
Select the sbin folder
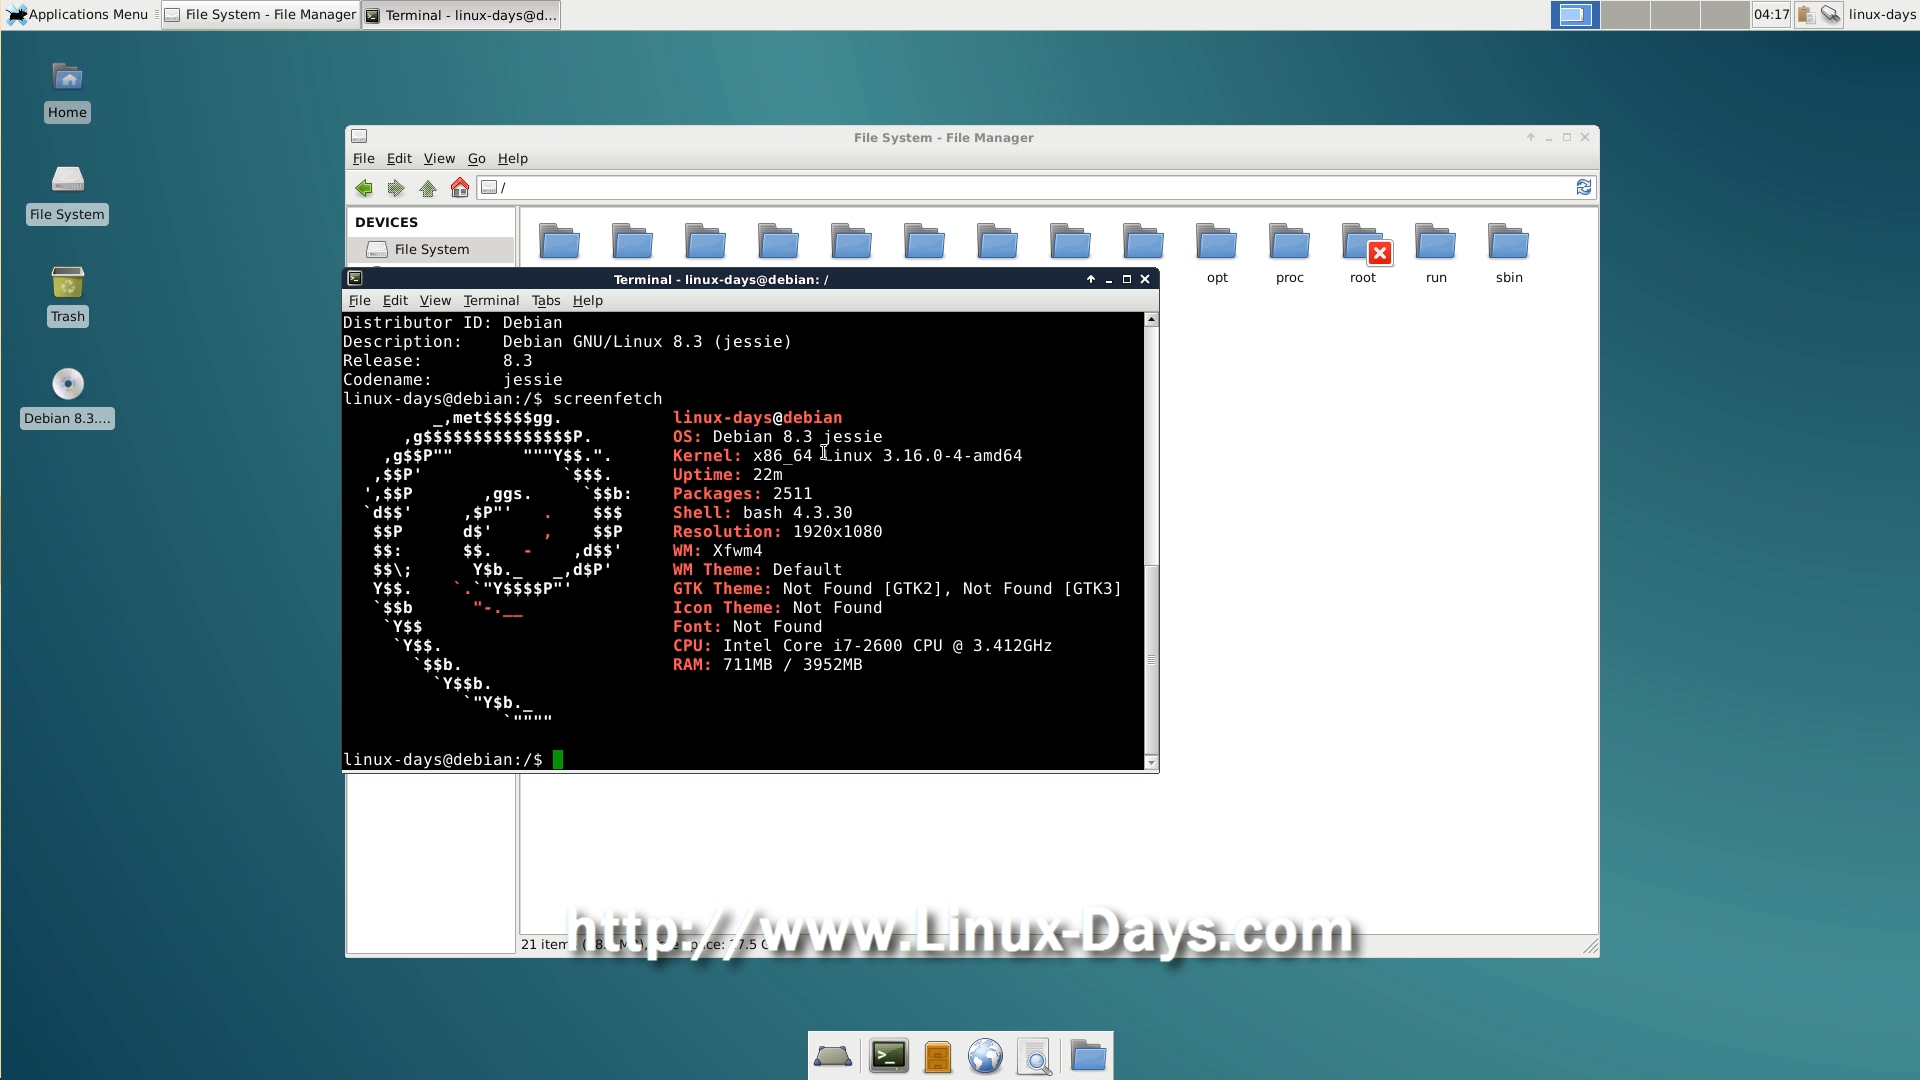1509,254
